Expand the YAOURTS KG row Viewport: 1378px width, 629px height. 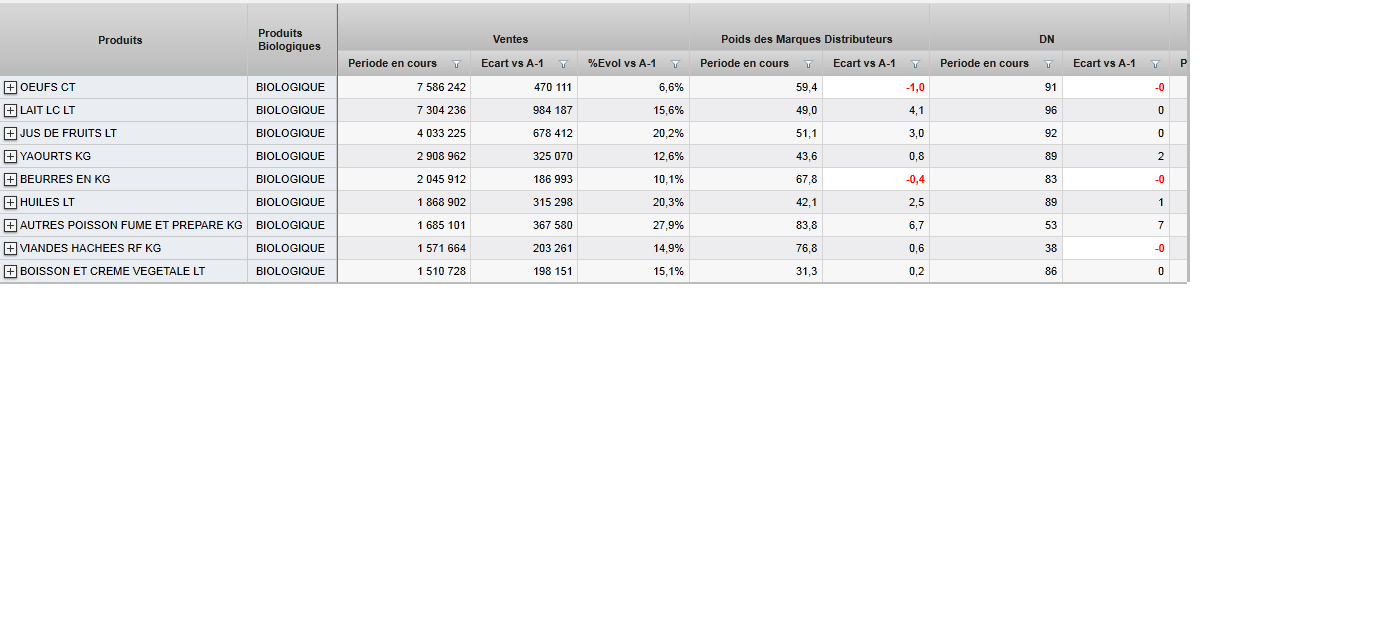[x=11, y=157]
